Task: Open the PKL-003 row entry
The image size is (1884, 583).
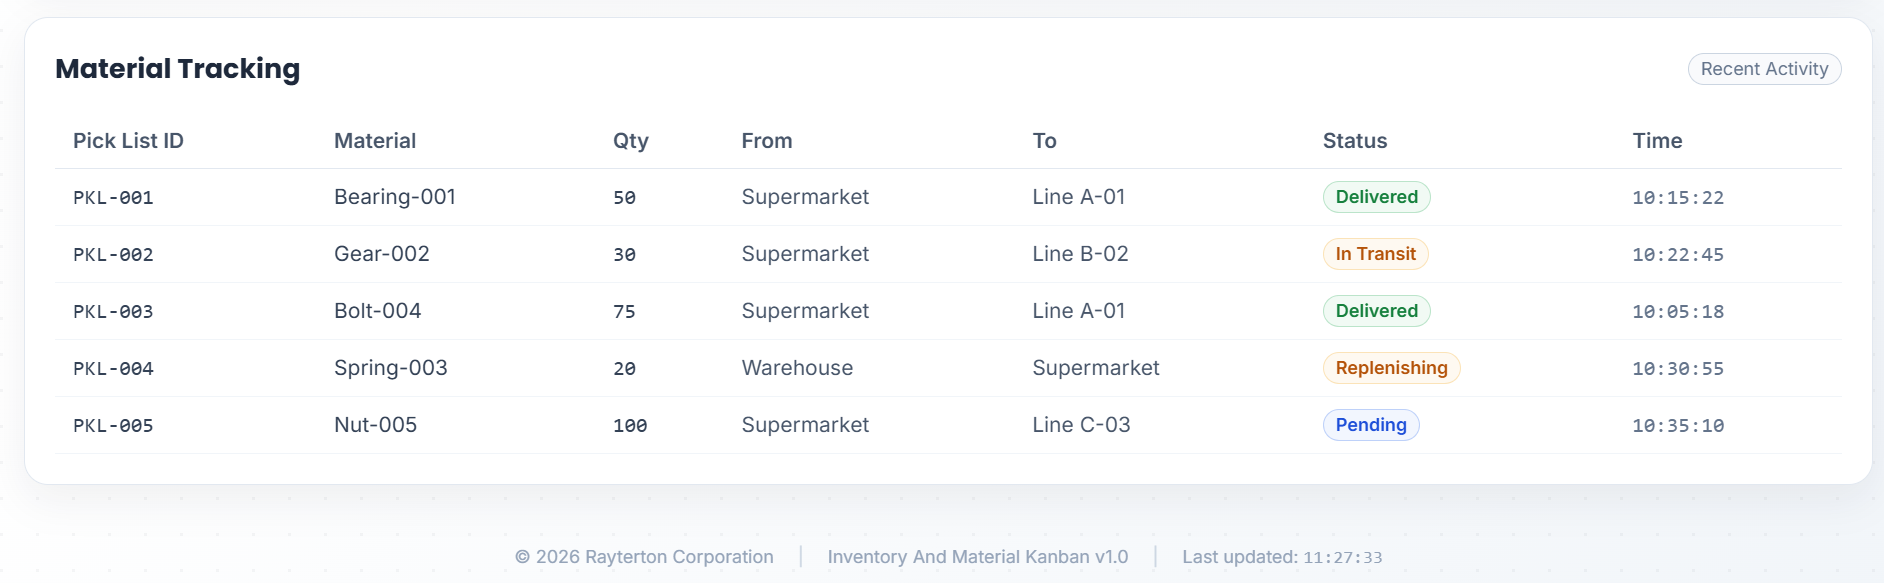Action: [x=113, y=312]
